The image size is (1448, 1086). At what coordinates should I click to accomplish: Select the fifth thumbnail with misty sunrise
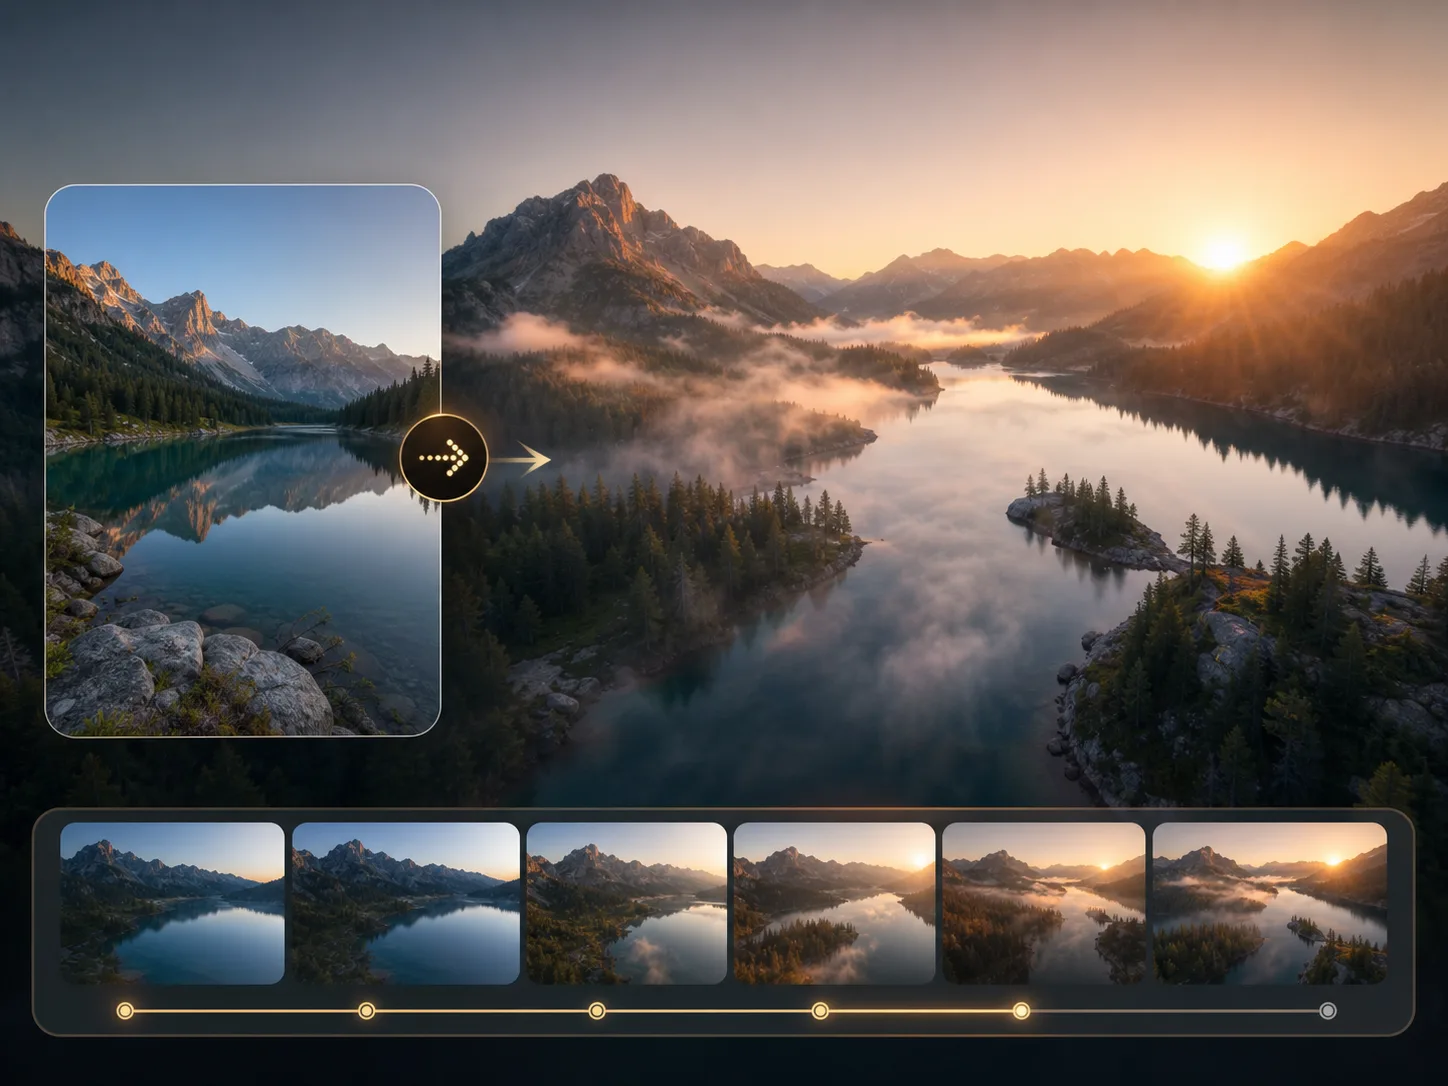[1043, 903]
